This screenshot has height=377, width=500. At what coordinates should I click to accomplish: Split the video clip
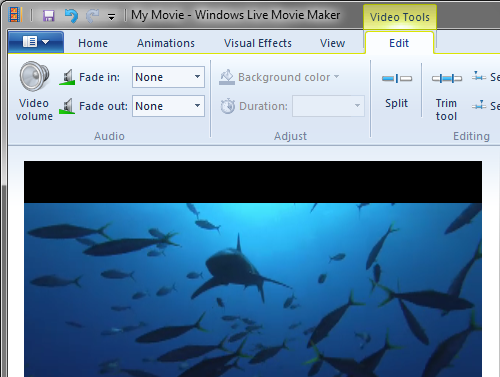[x=397, y=91]
